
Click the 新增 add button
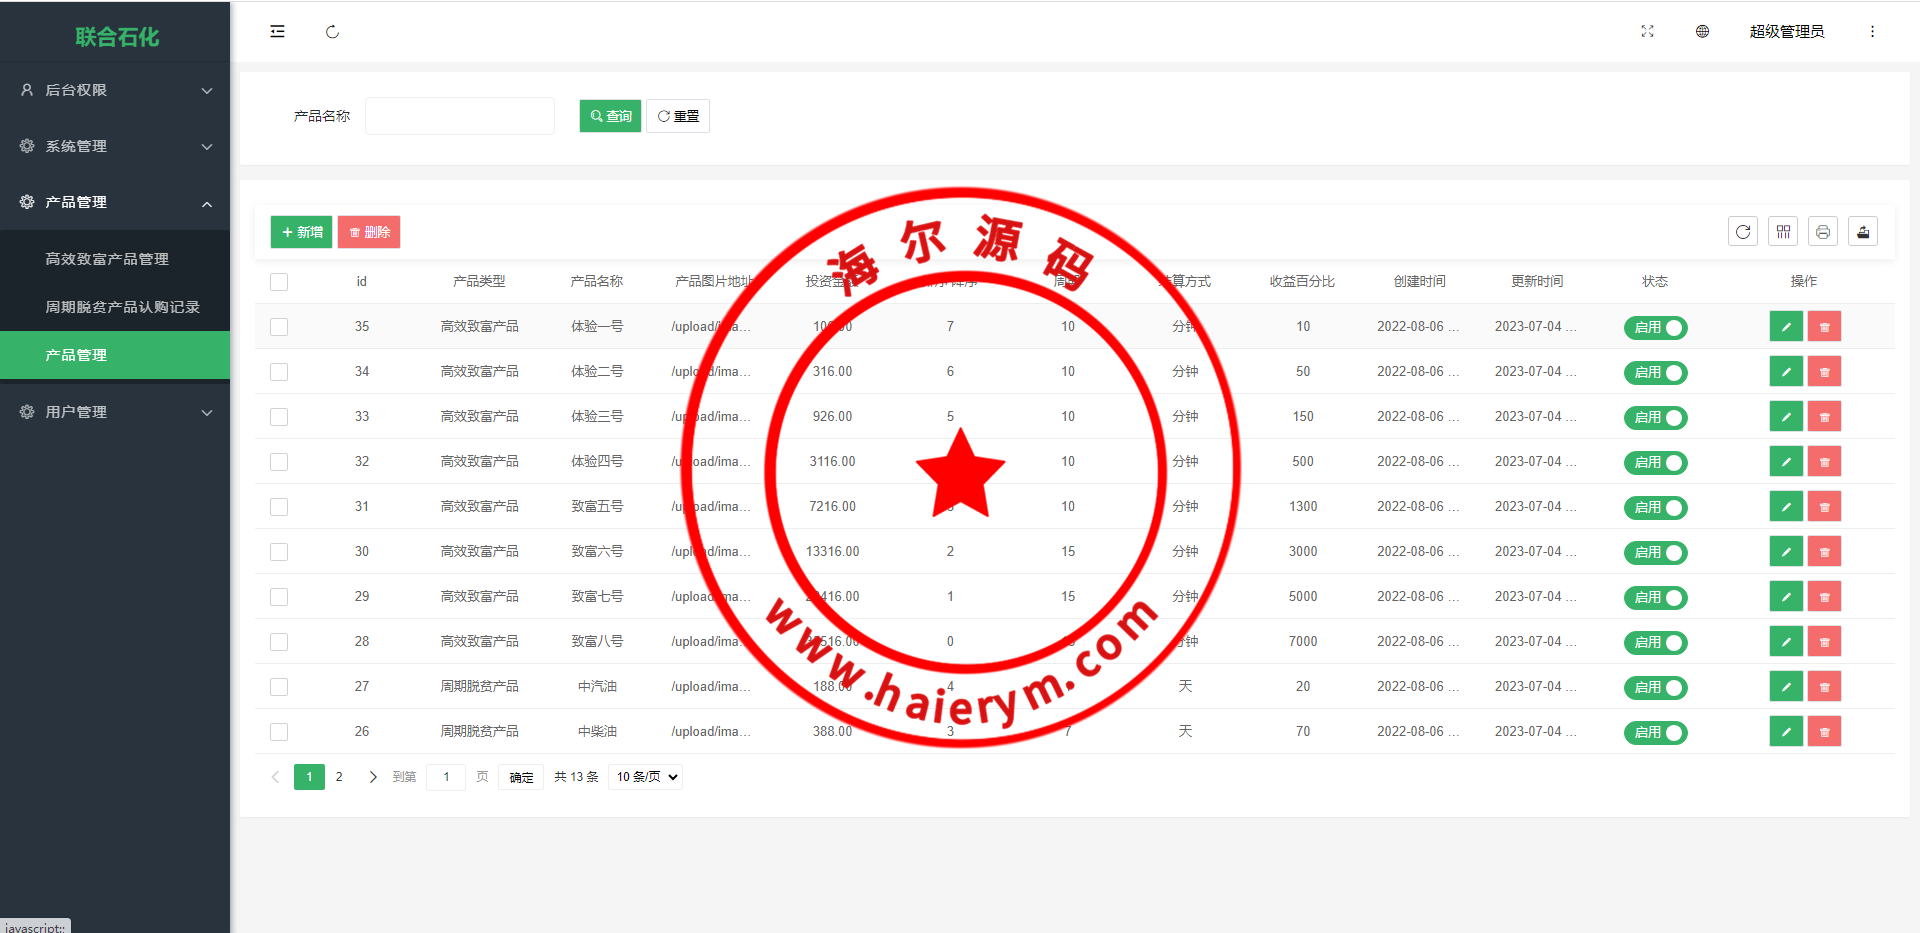301,232
